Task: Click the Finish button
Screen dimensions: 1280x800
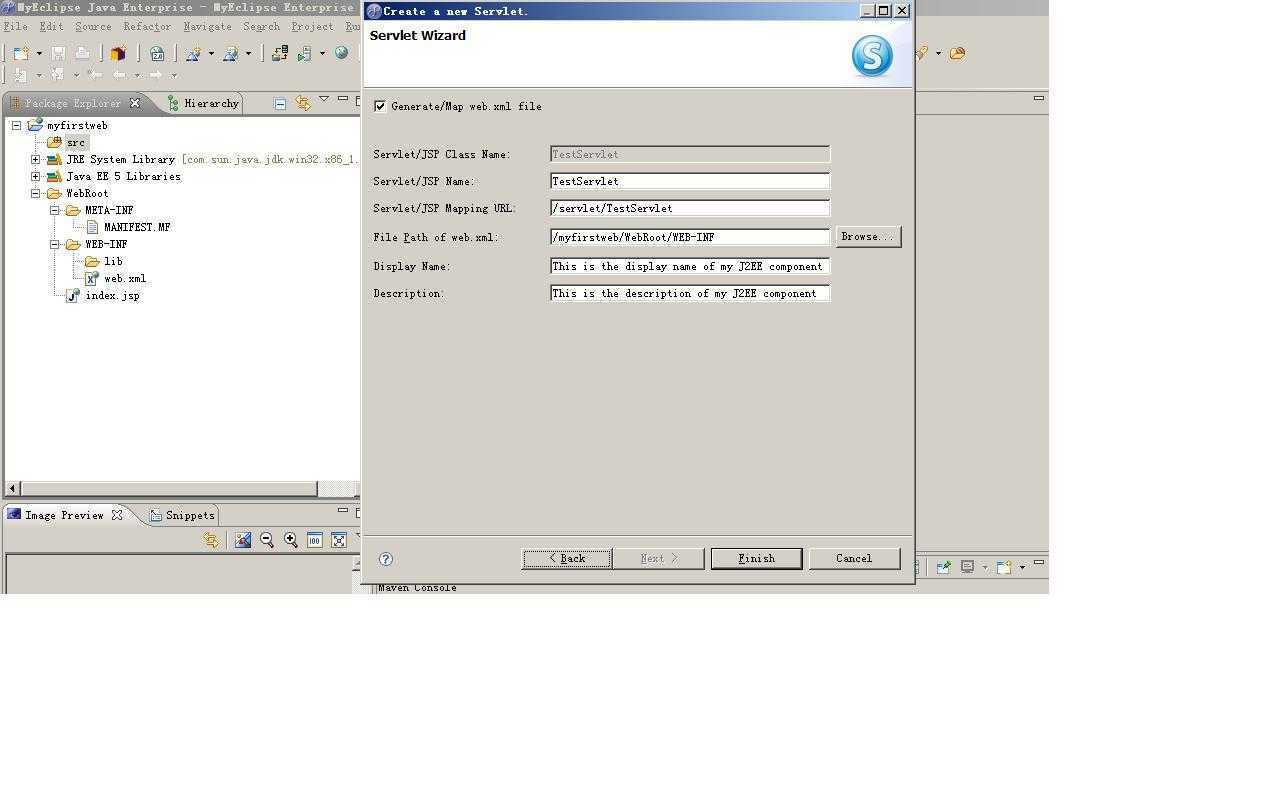Action: [756, 558]
